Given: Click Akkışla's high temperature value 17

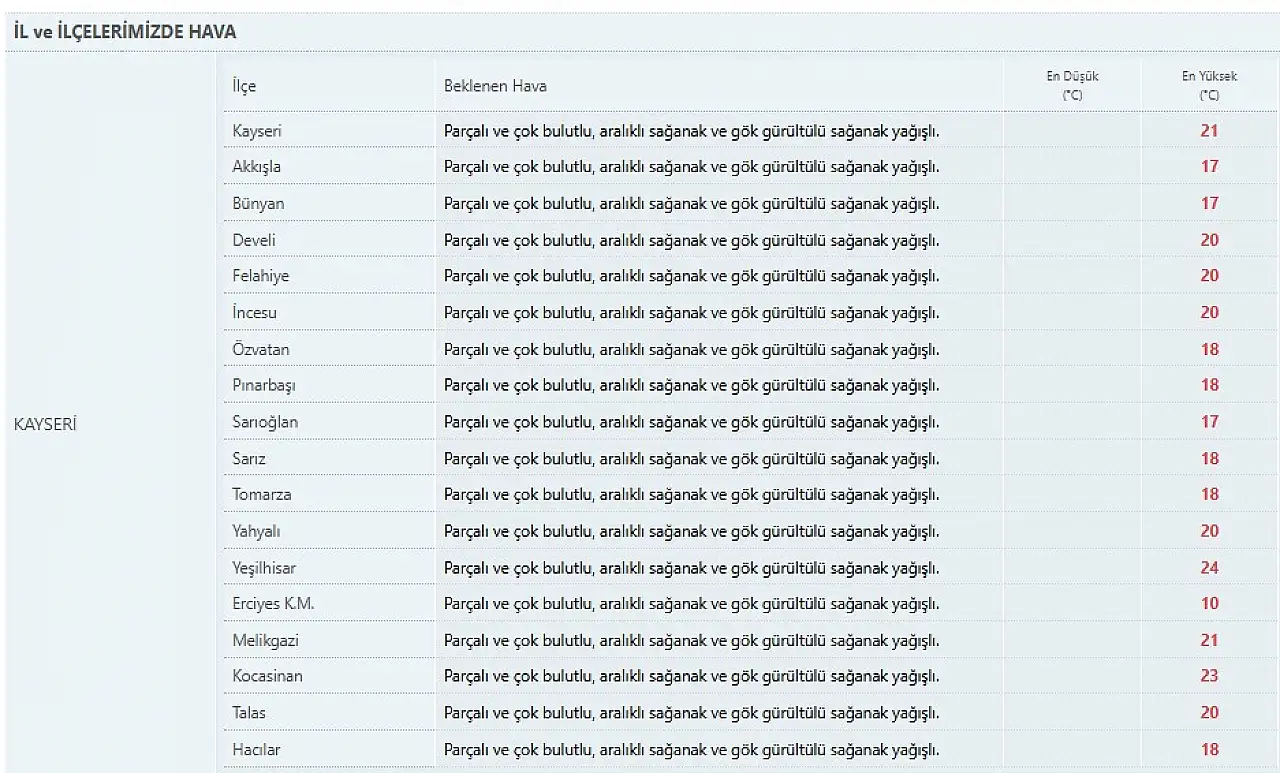Looking at the screenshot, I should tap(1210, 167).
